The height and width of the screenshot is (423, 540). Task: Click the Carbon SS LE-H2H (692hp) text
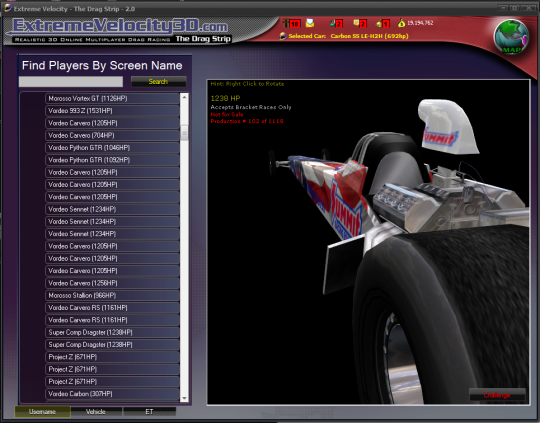(x=369, y=36)
